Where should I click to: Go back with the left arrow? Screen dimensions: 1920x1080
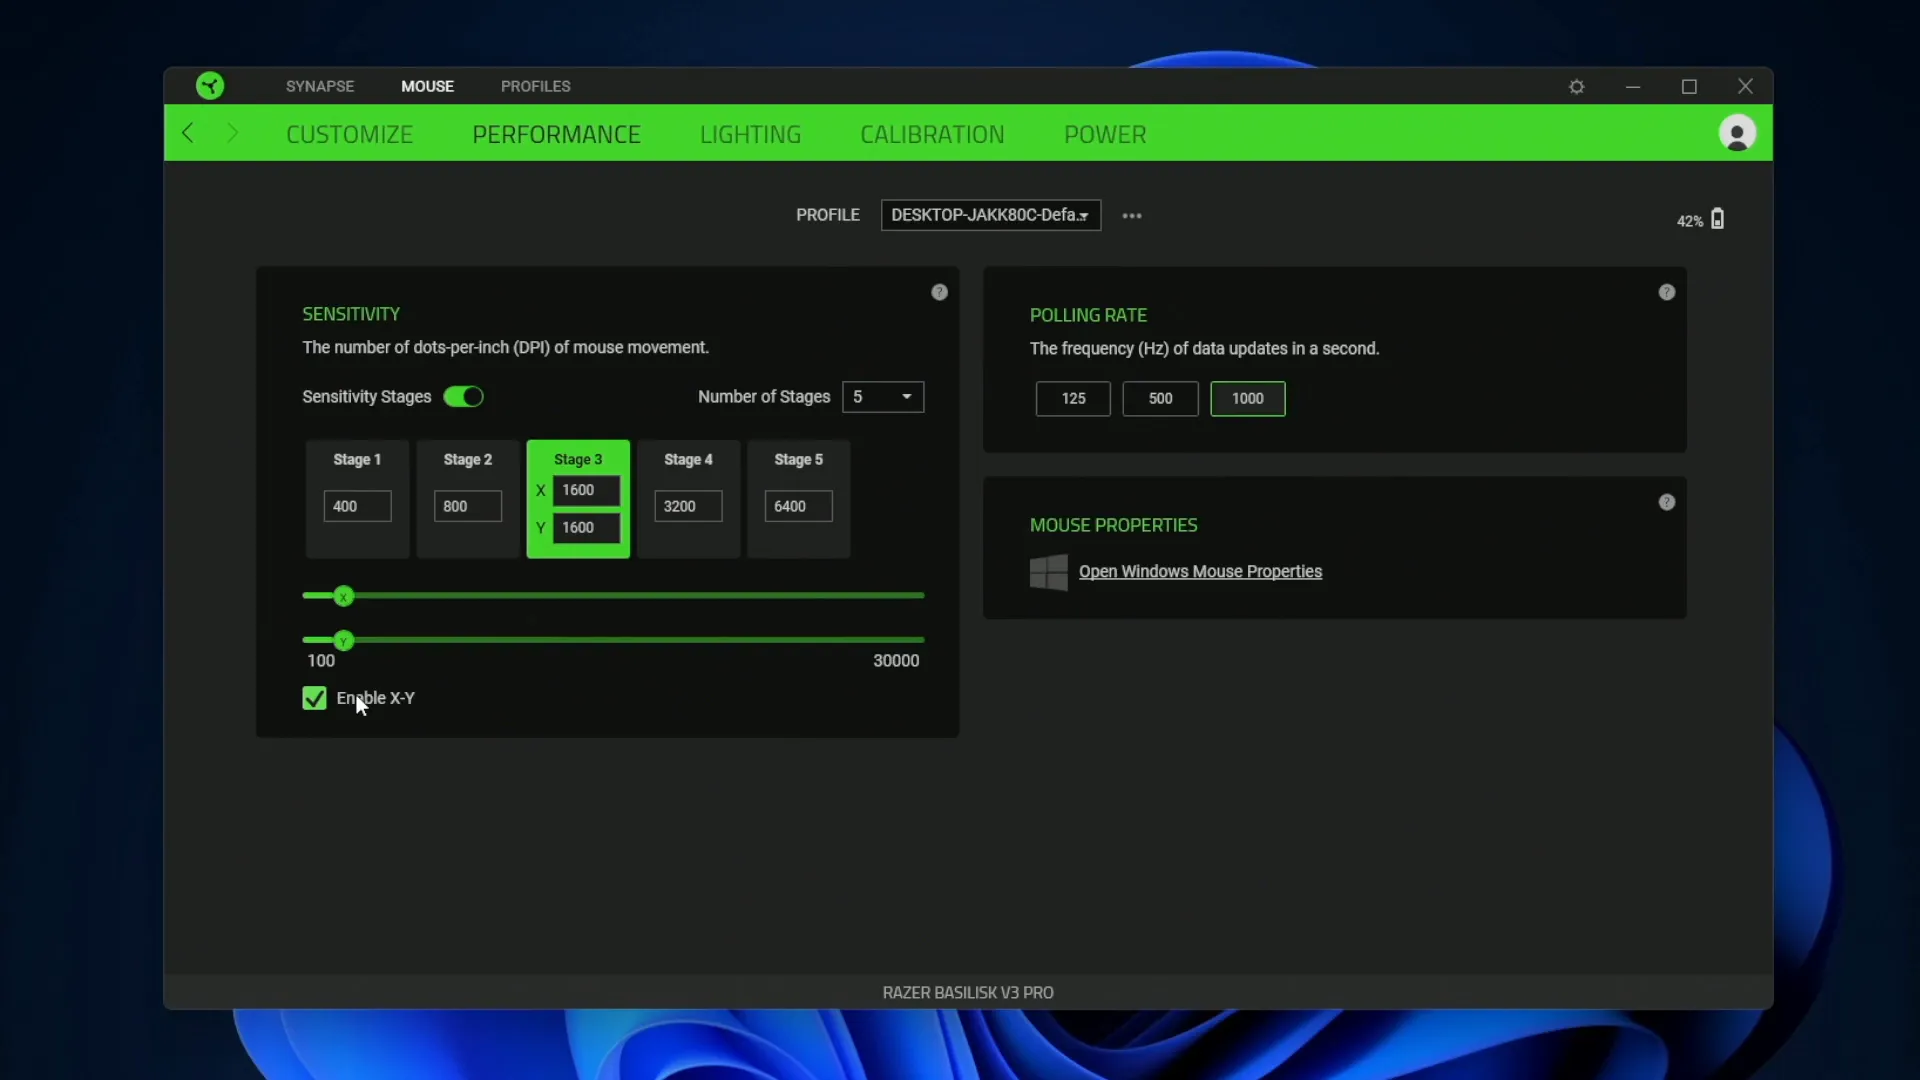188,133
